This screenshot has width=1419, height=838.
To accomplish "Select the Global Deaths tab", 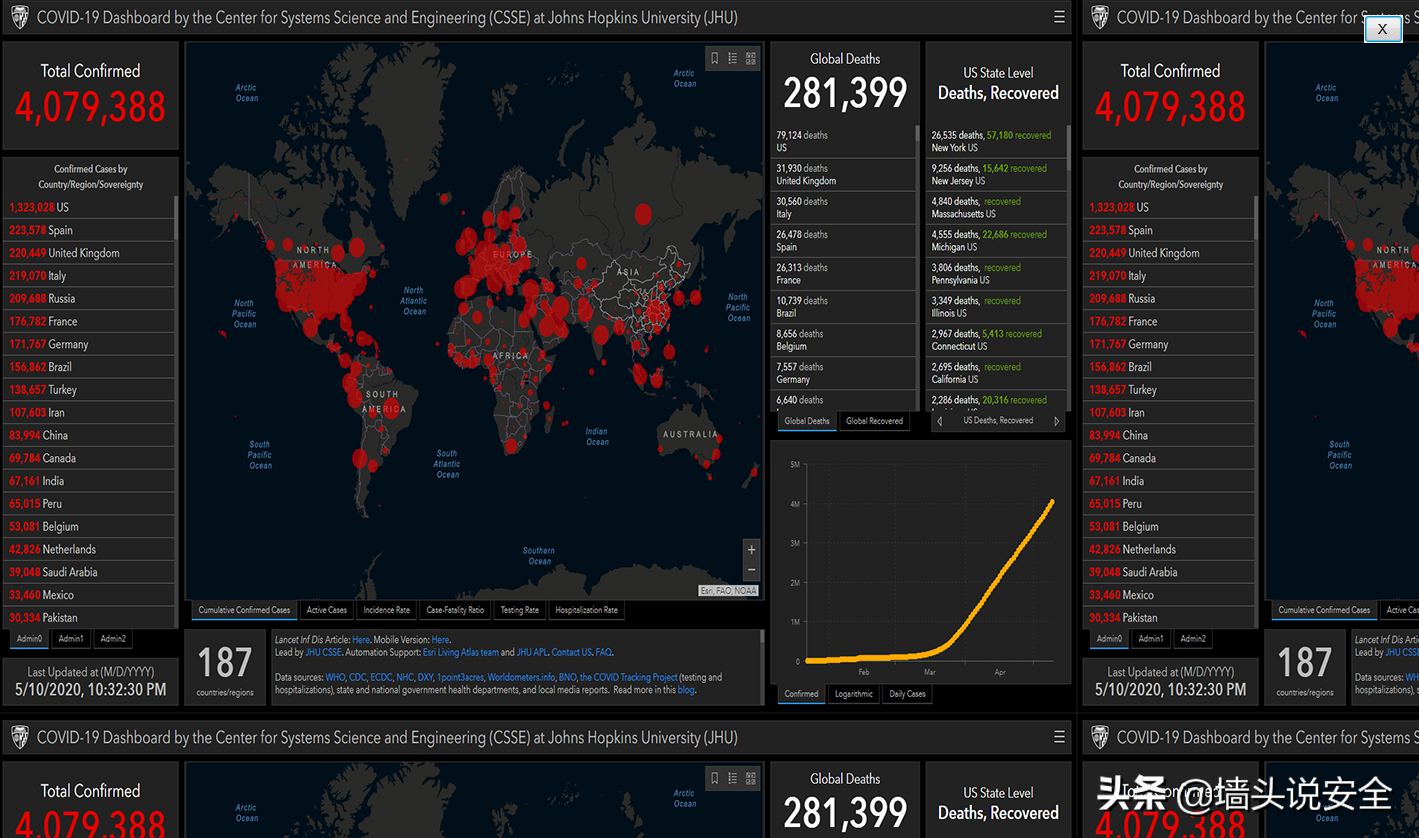I will pos(807,421).
